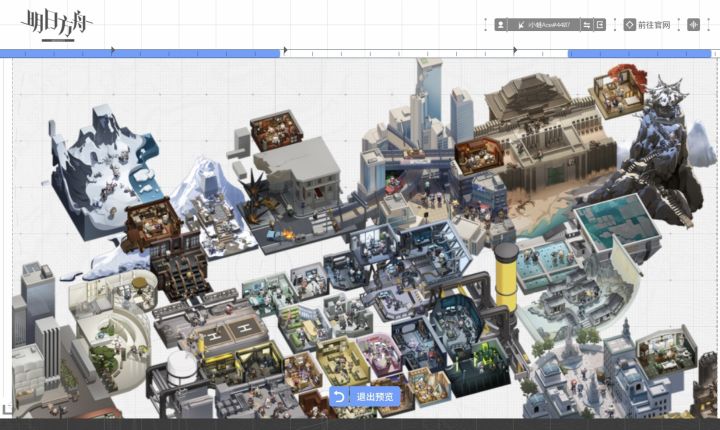Select the red-tree room at top right
This screenshot has height=430, width=720.
(x=617, y=91)
